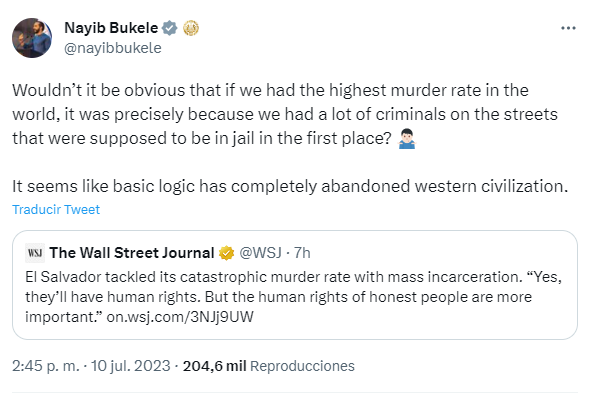Open the quoted tweet about El Salvador incarceration
Screen dimensions: 591x395
[295, 285]
